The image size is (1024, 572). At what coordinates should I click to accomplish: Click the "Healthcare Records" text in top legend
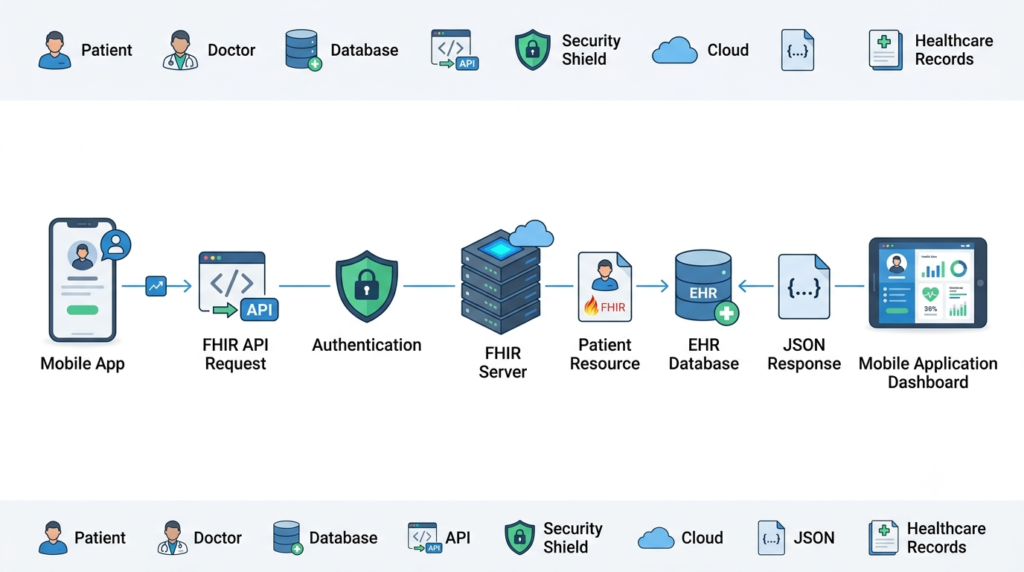click(953, 50)
